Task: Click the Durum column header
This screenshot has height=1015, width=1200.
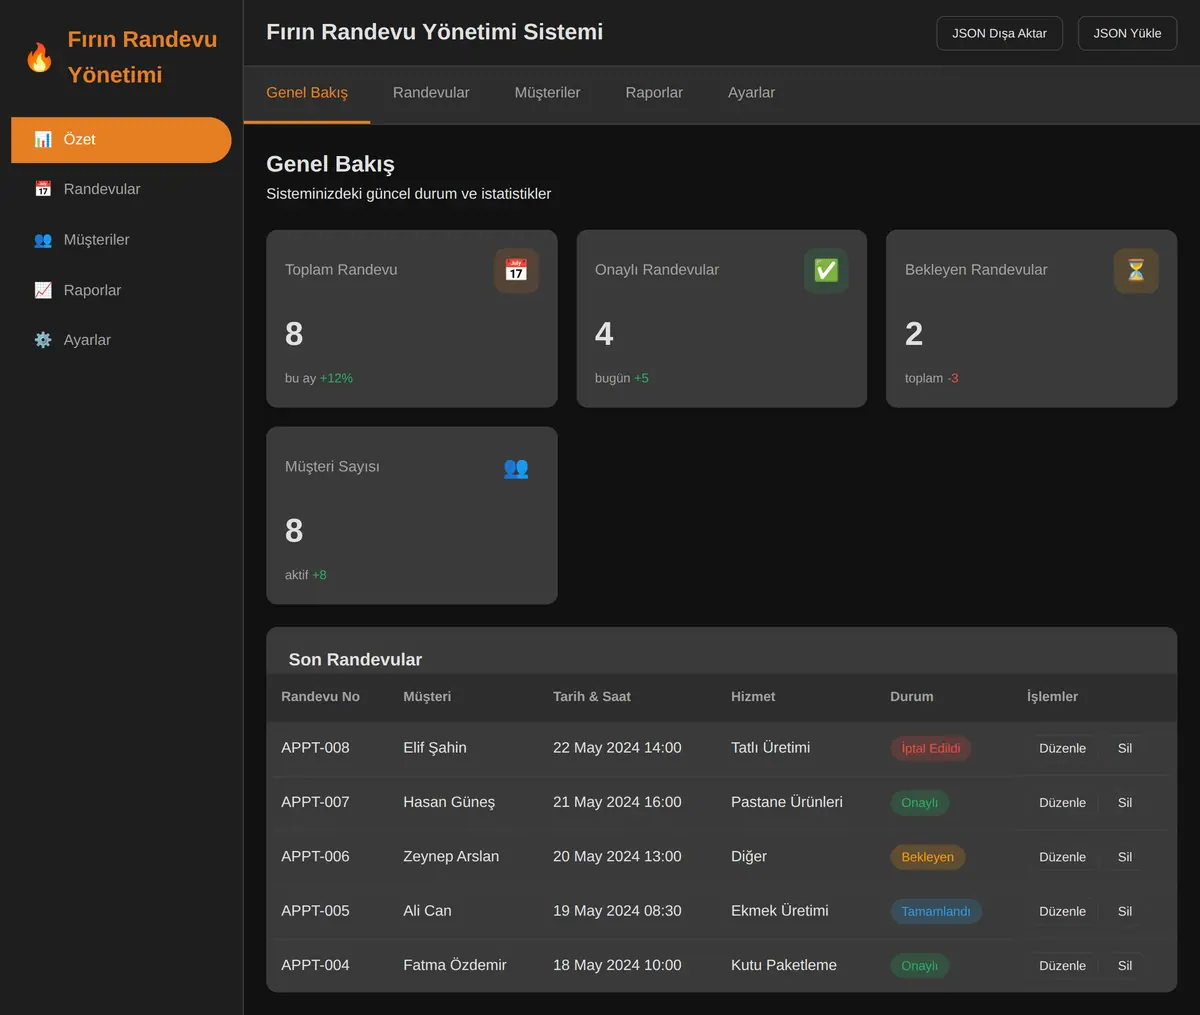Action: point(912,697)
